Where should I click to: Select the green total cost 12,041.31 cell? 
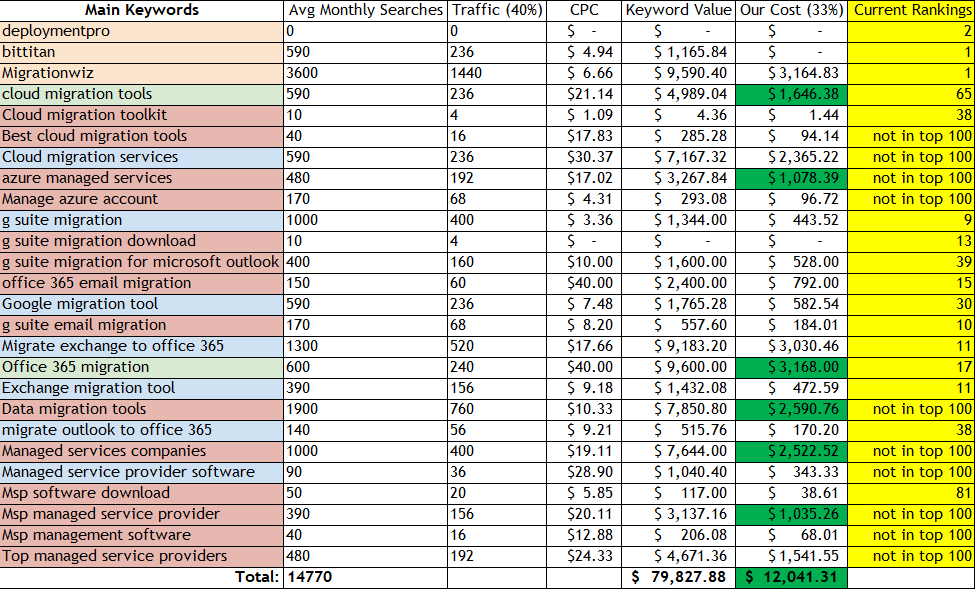pos(791,577)
